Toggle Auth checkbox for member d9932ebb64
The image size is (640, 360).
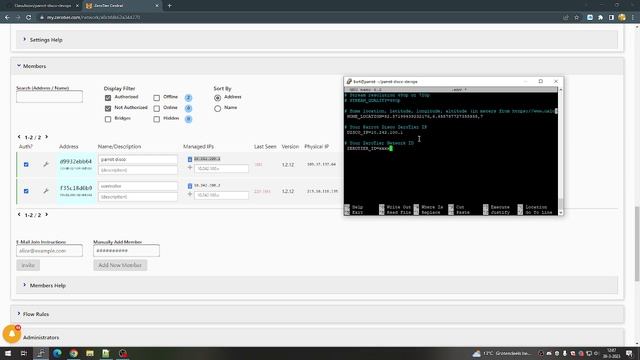26,164
